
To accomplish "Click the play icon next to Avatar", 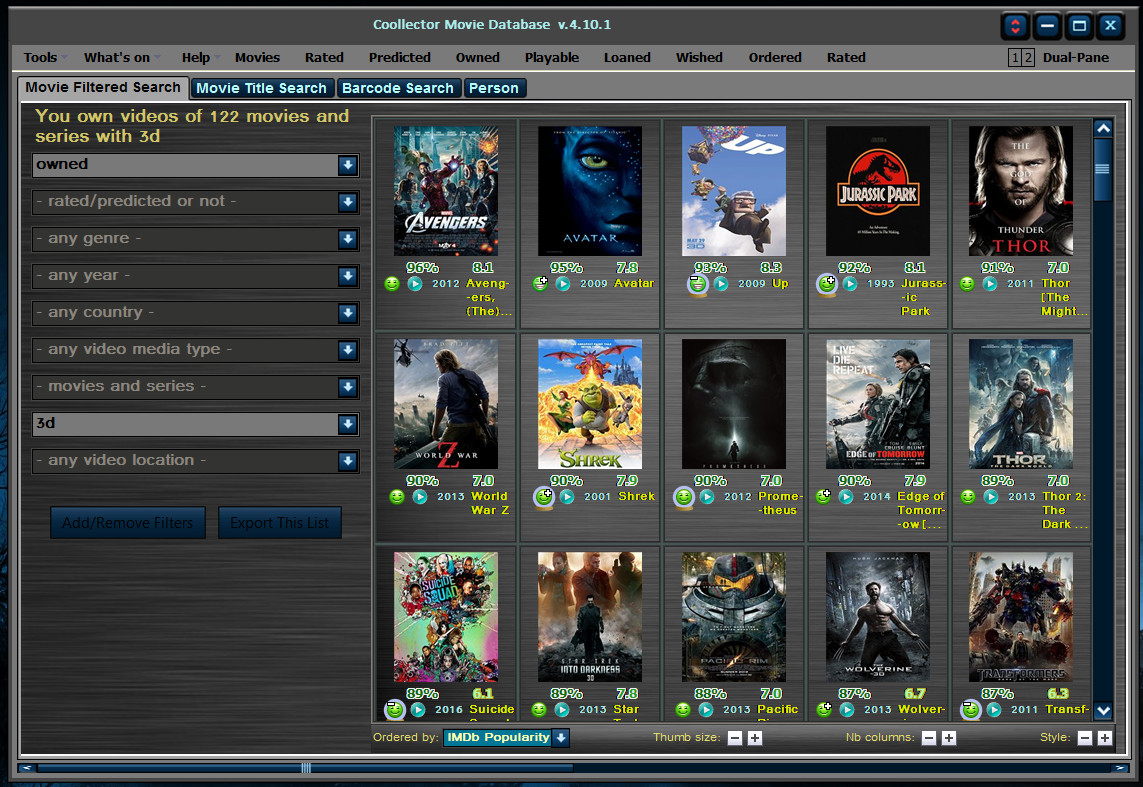I will [x=563, y=283].
